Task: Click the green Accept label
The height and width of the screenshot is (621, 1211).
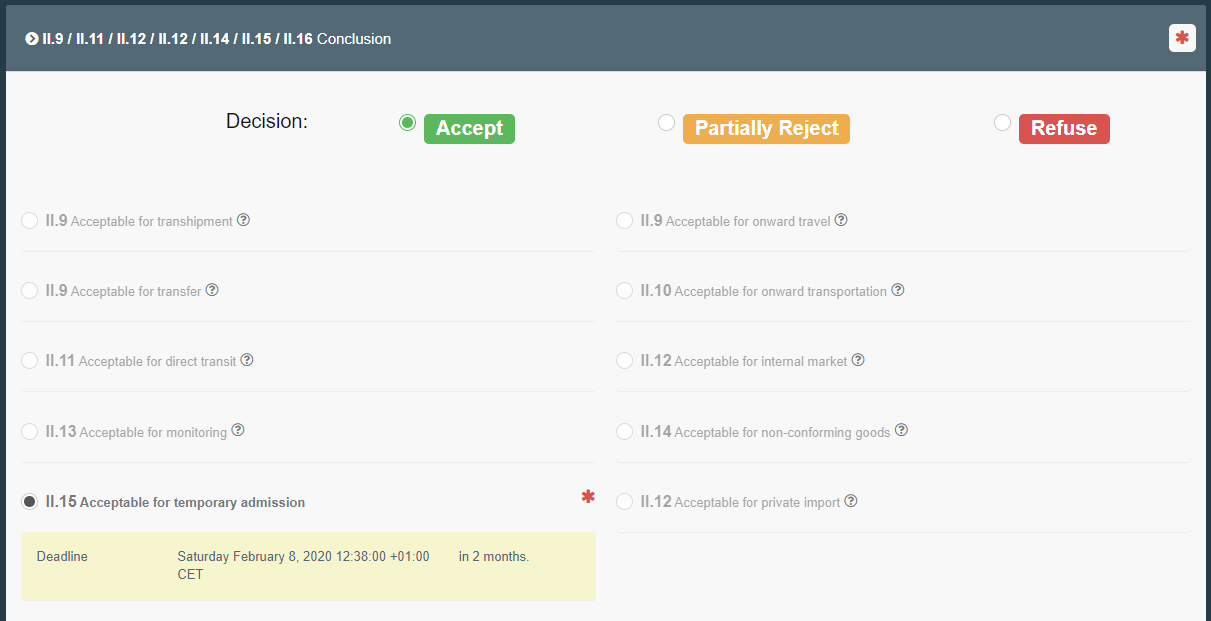Action: (469, 129)
